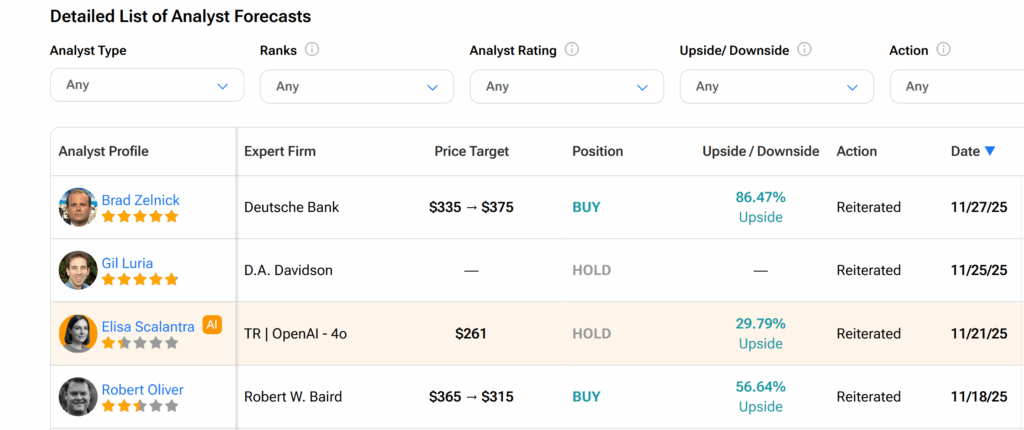Click the AI badge beside Elisa Scalantra
This screenshot has width=1024, height=430.
[212, 324]
